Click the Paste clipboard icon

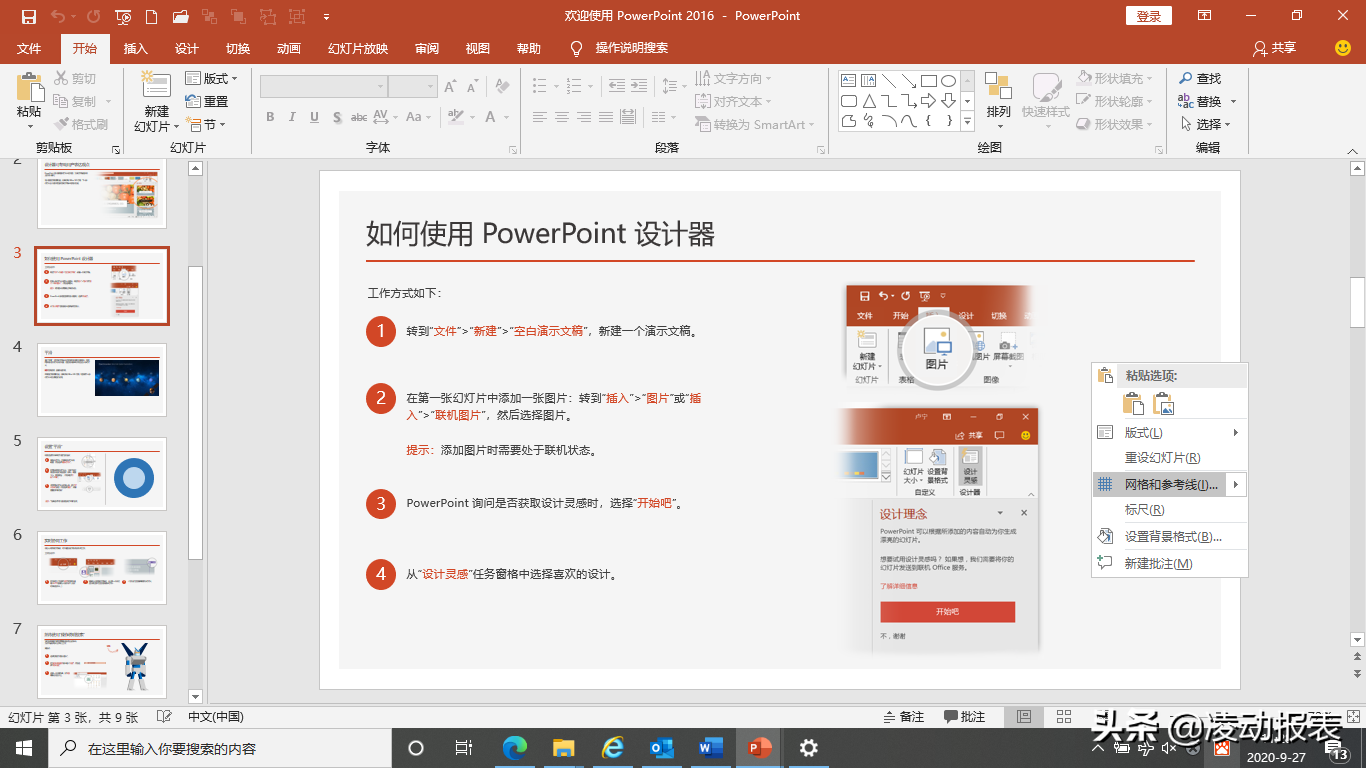pyautogui.click(x=29, y=86)
